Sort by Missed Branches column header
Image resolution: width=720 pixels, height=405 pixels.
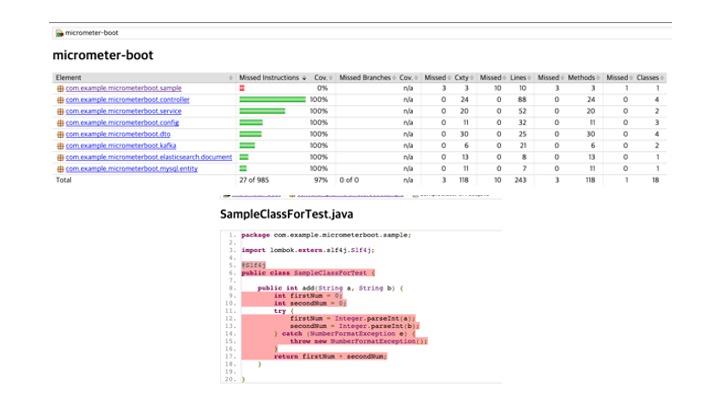366,78
